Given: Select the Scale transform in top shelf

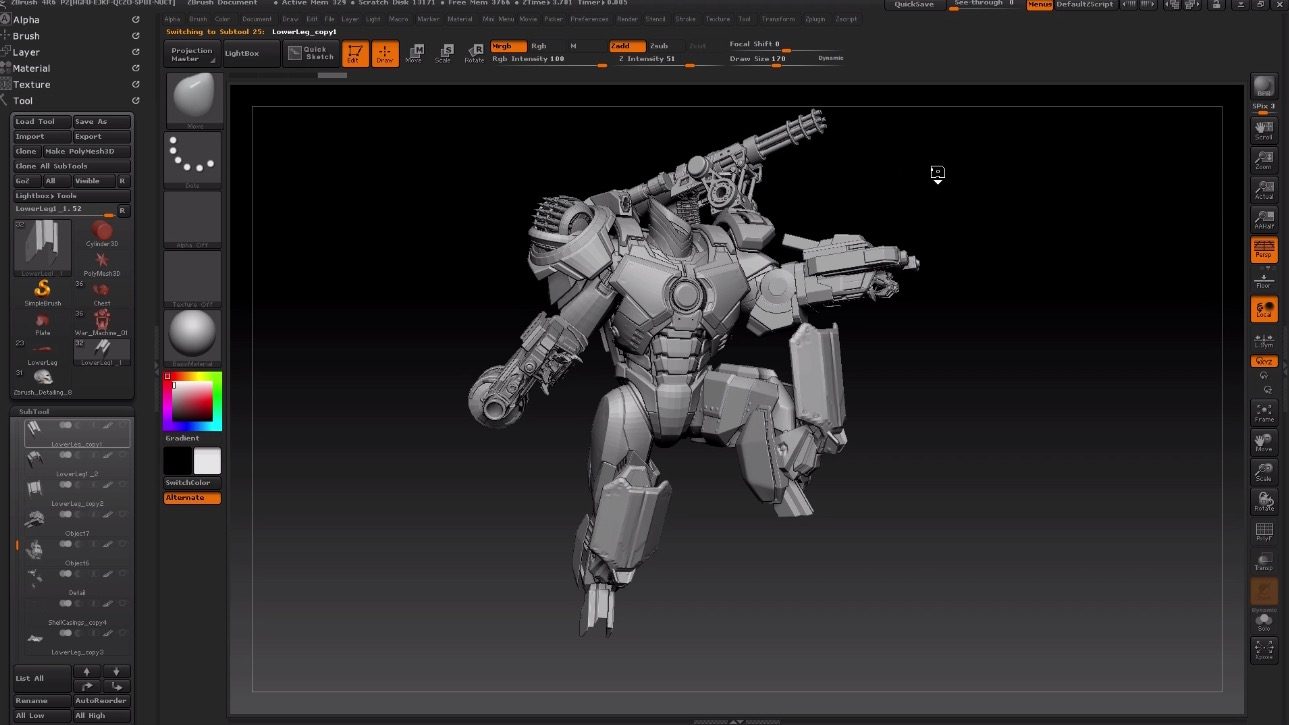Looking at the screenshot, I should click(x=444, y=54).
